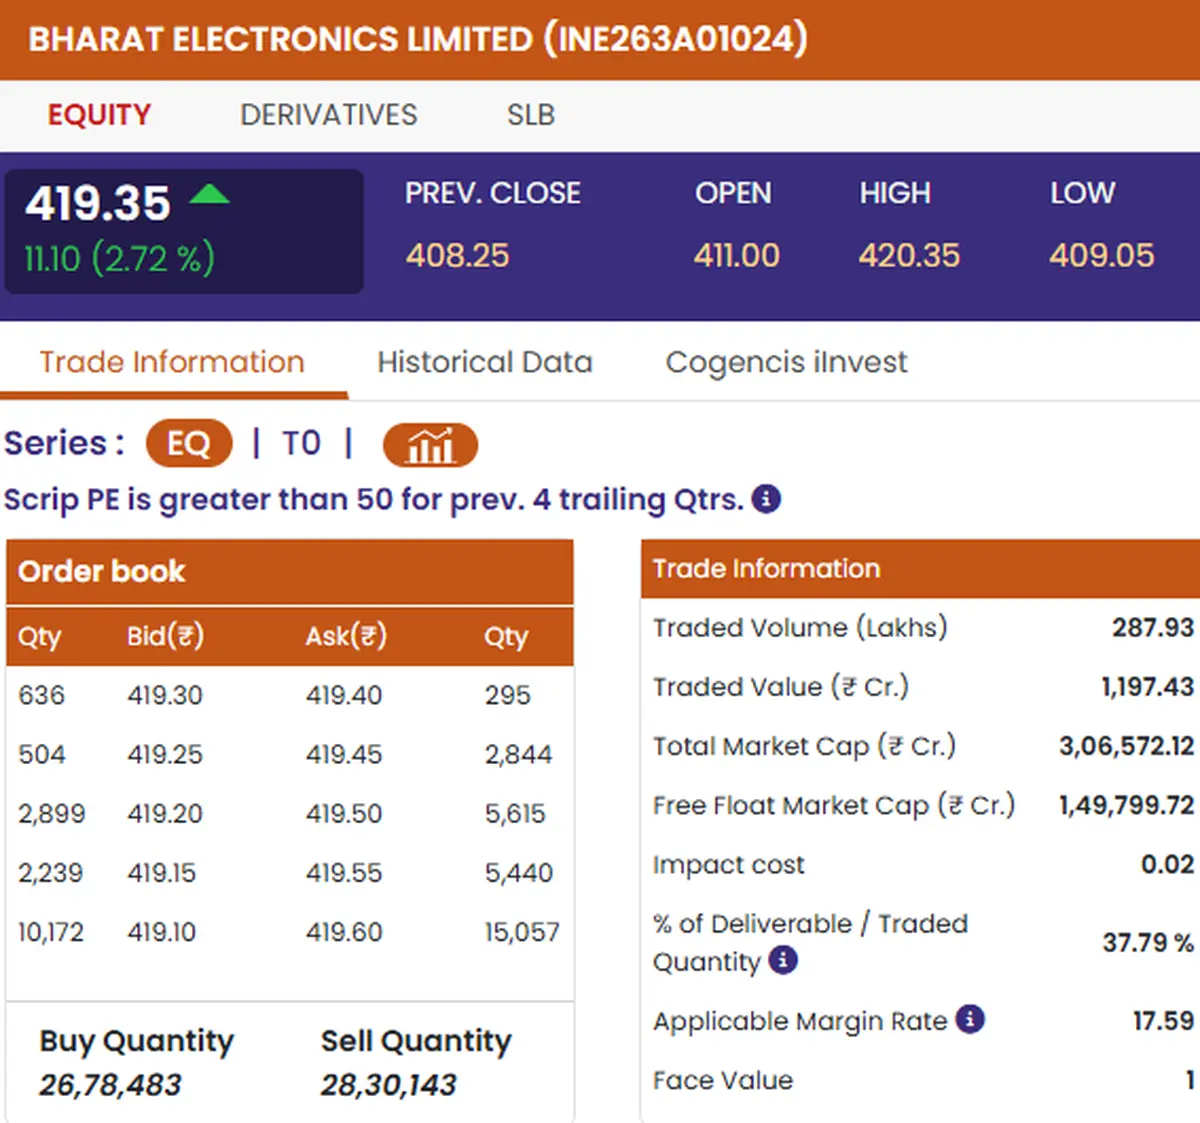Image resolution: width=1200 pixels, height=1123 pixels.
Task: Switch to the Historical Data tab
Action: pyautogui.click(x=485, y=362)
